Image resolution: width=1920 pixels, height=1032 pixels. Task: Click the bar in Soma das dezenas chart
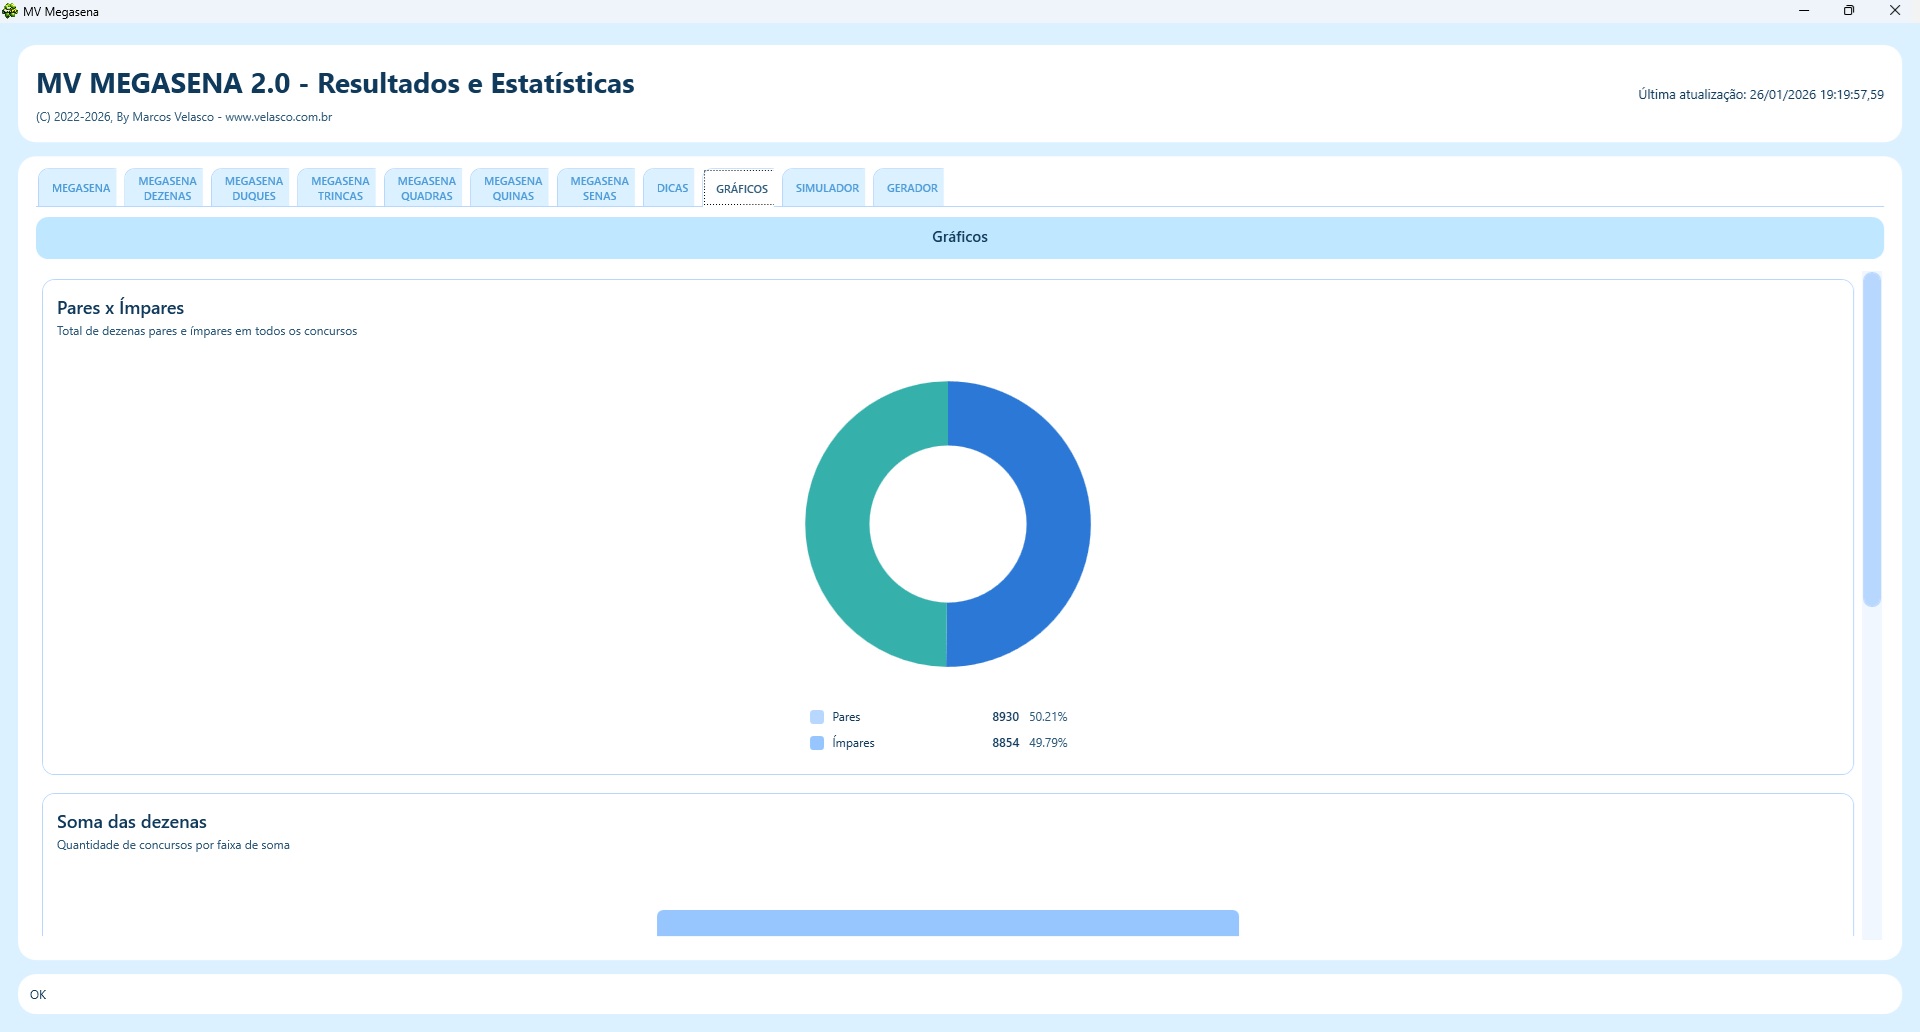947,923
